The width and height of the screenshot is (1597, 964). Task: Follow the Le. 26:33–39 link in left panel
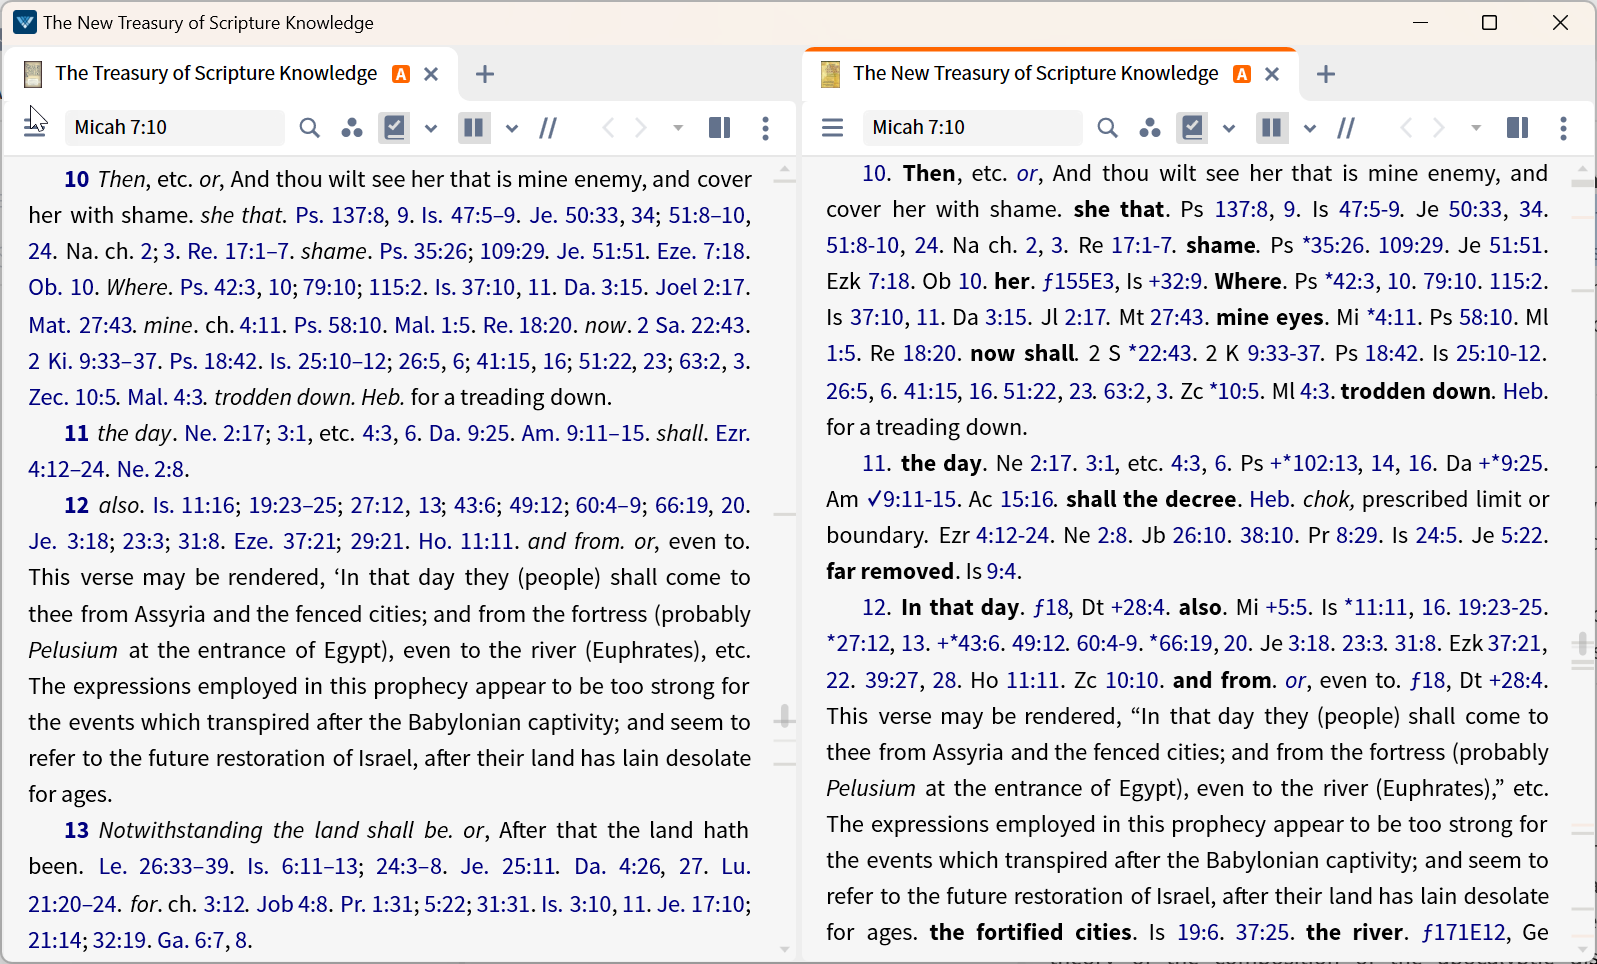165,866
